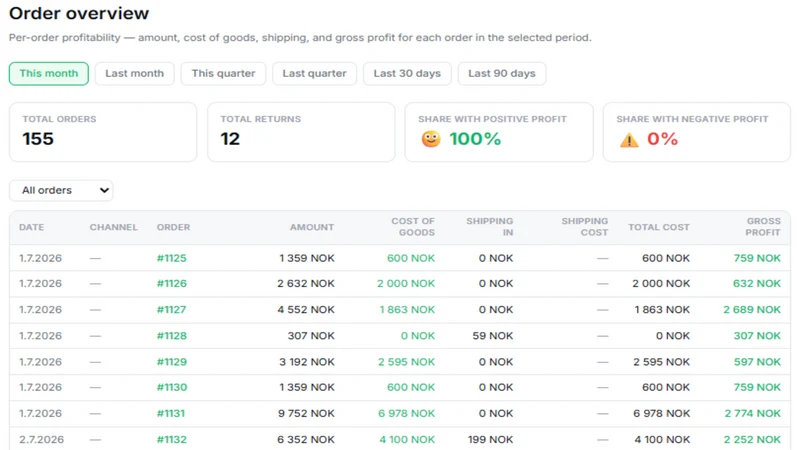Click cost of goods 6 978 NOK for #1131
The image size is (800, 450).
pyautogui.click(x=407, y=413)
